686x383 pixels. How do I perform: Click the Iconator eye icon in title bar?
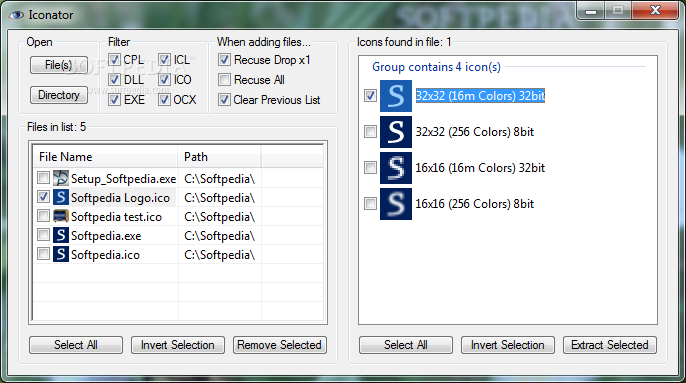(16, 15)
